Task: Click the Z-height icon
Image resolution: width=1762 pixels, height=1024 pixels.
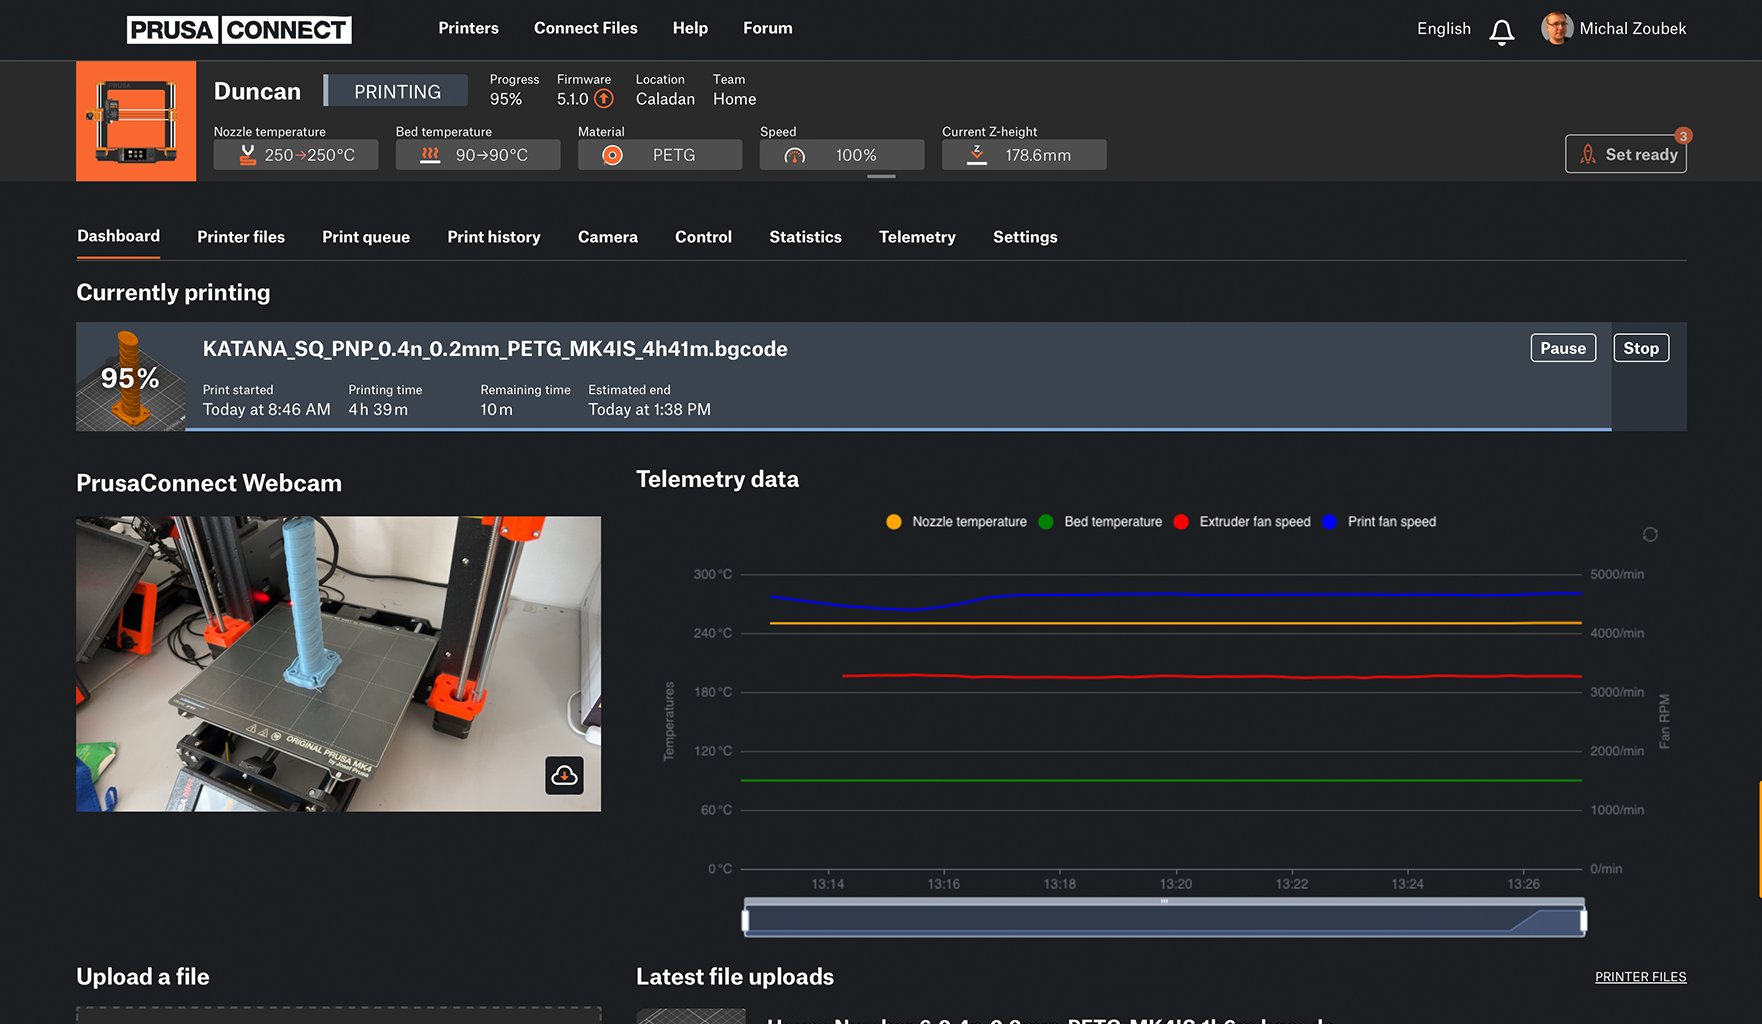Action: pos(977,155)
